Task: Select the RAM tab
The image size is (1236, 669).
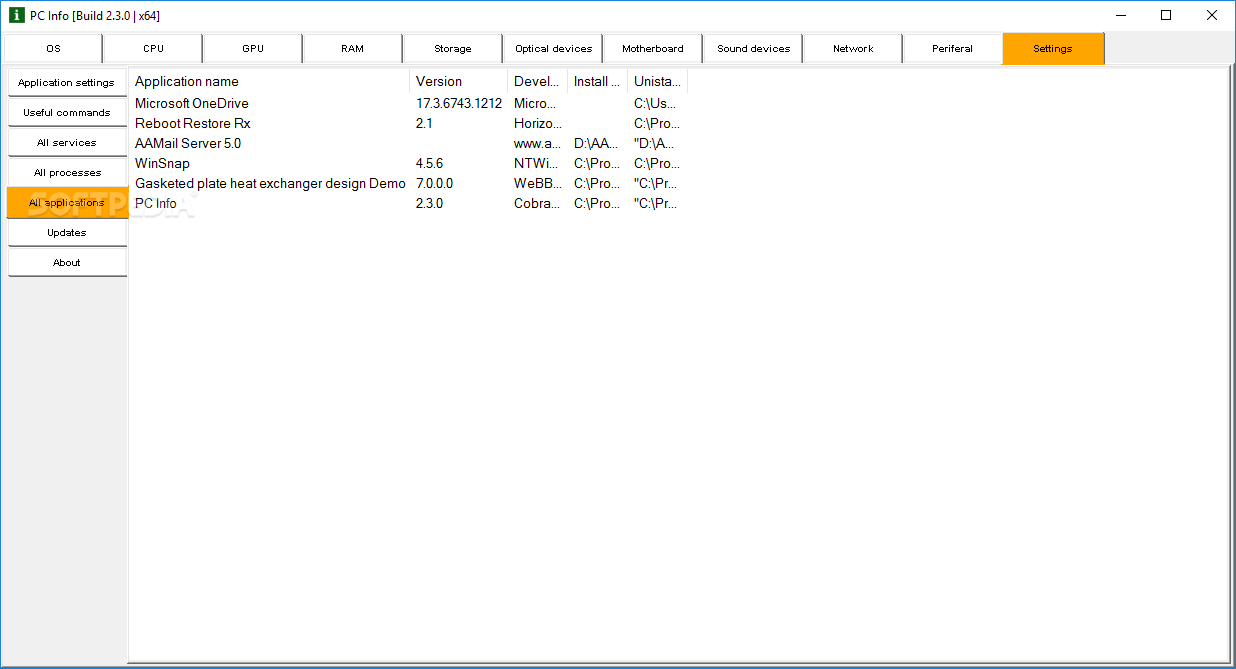Action: tap(353, 48)
